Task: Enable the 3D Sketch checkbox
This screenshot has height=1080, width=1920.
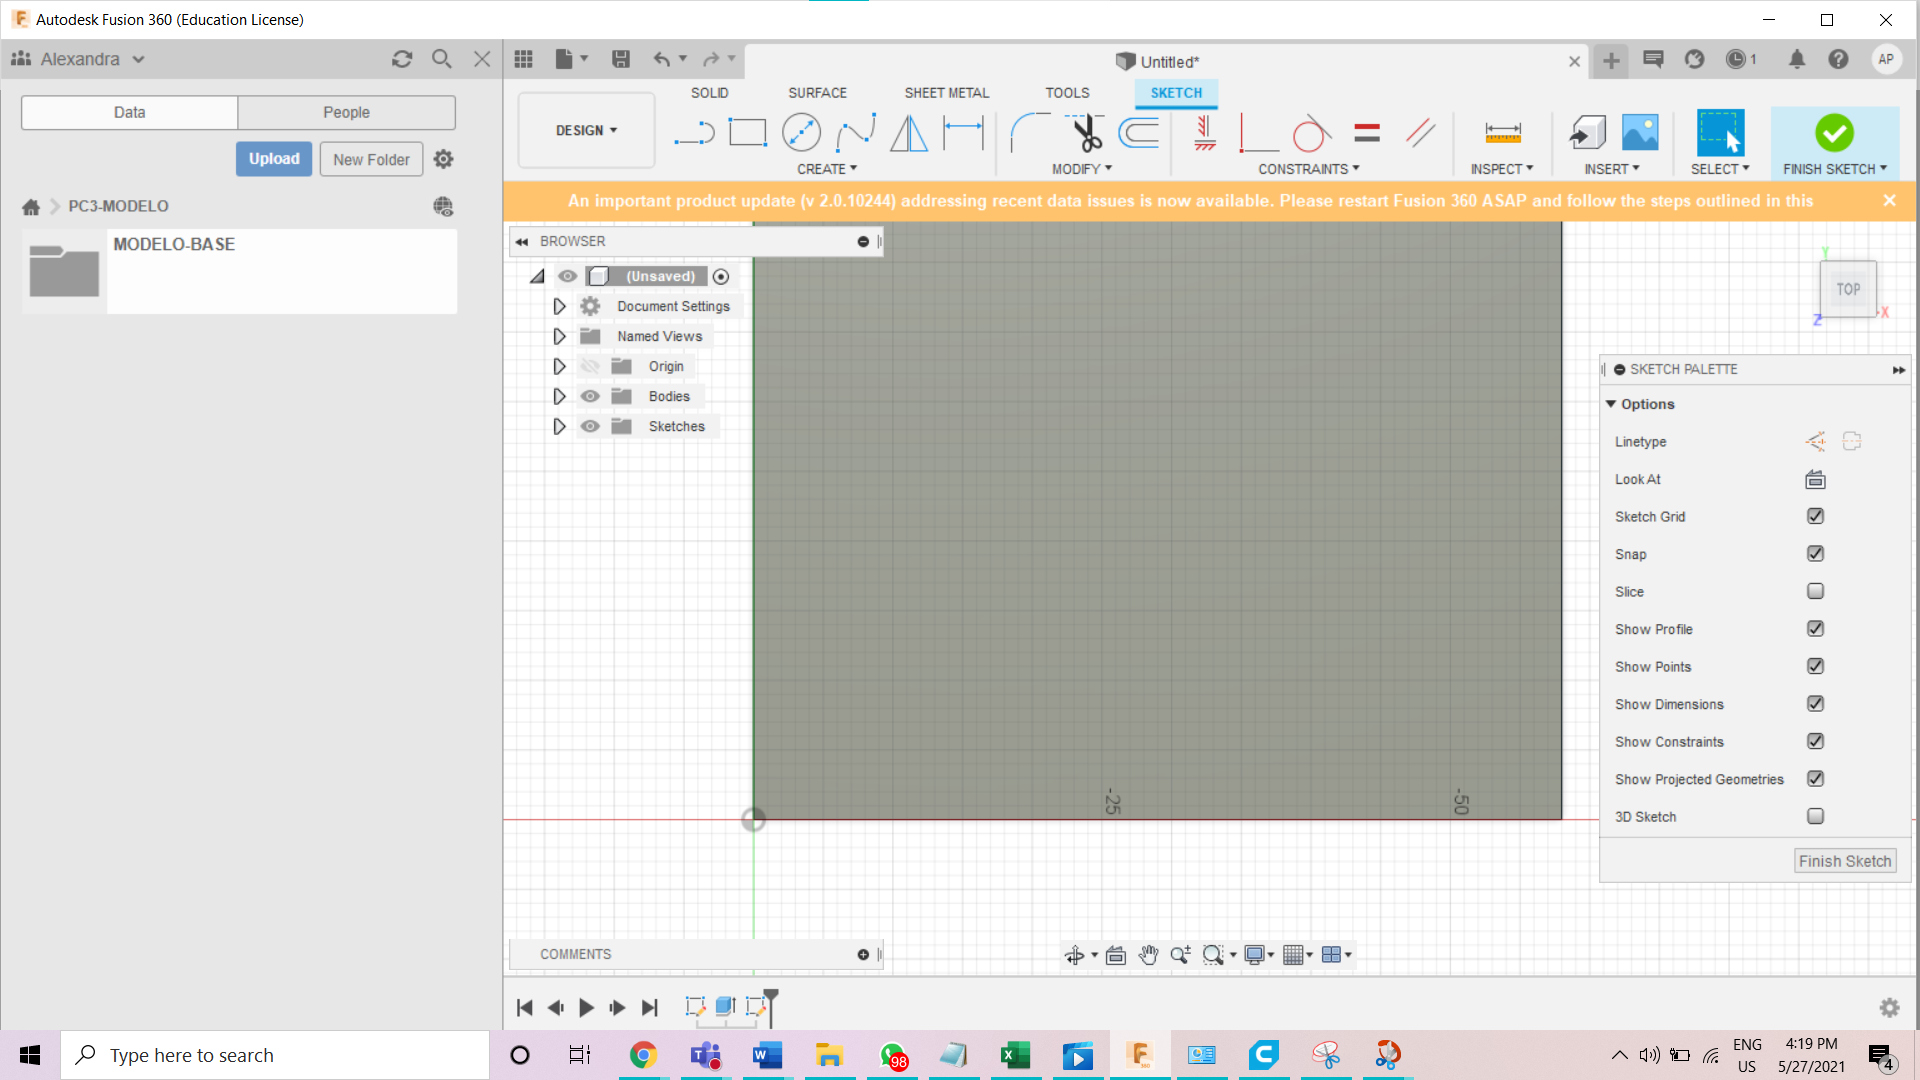Action: [1815, 816]
